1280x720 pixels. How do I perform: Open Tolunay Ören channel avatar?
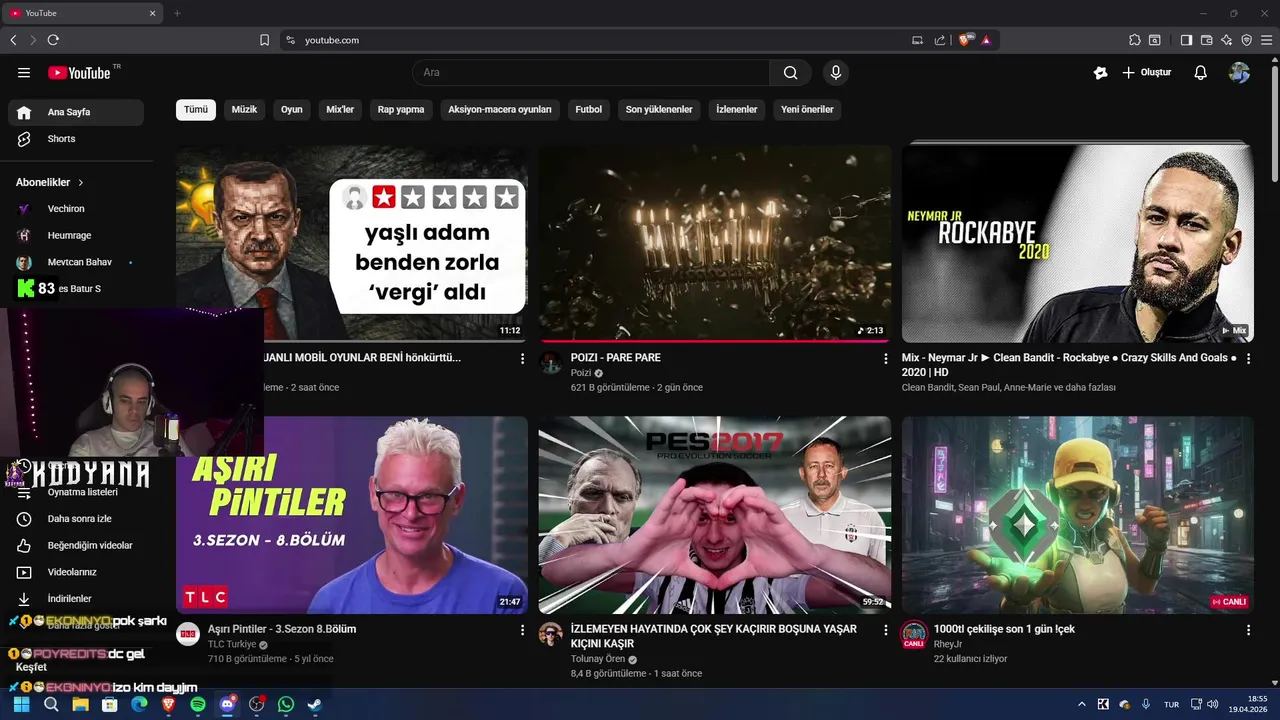pyautogui.click(x=551, y=634)
